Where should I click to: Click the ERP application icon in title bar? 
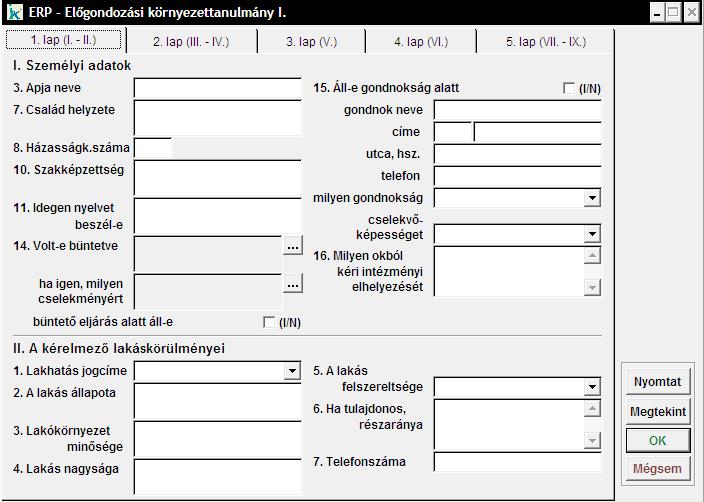tap(15, 13)
